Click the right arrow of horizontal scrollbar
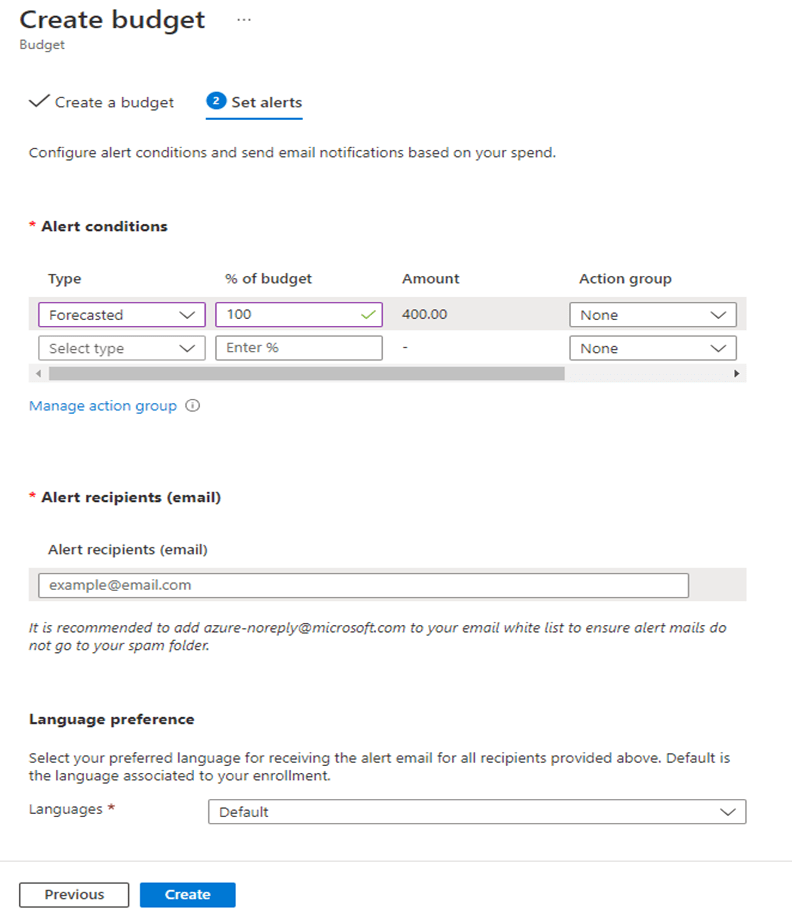The width and height of the screenshot is (792, 919). [737, 373]
